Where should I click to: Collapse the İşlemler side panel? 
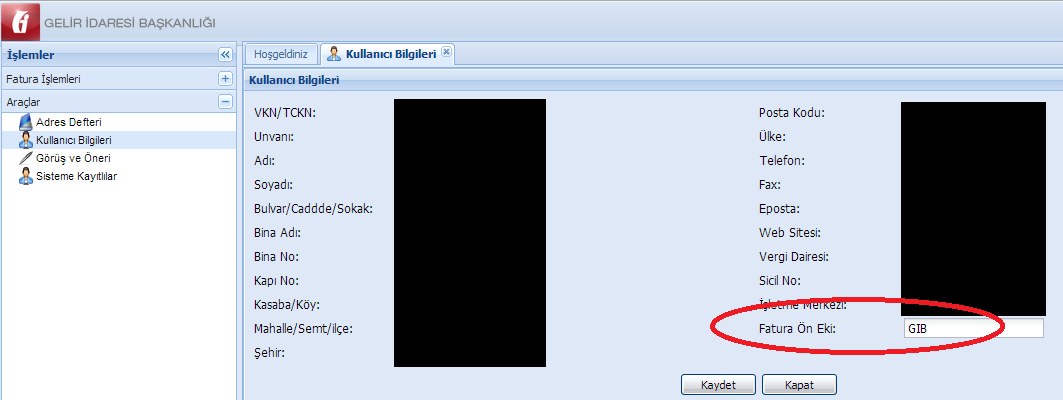pos(225,55)
